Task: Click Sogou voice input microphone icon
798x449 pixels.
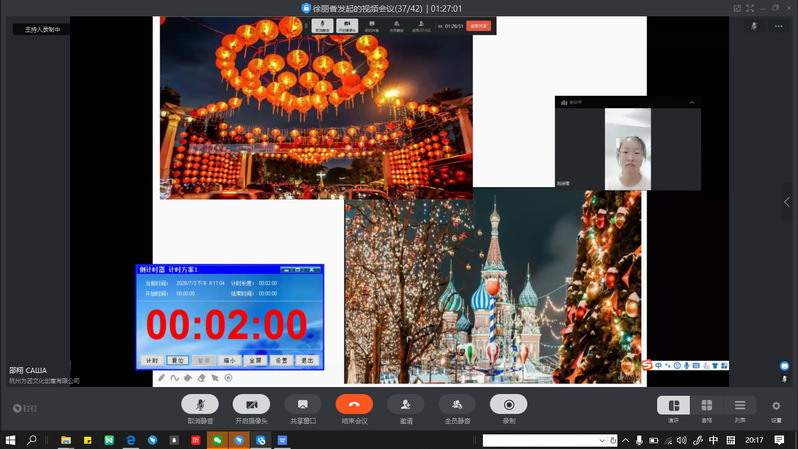Action: point(687,366)
